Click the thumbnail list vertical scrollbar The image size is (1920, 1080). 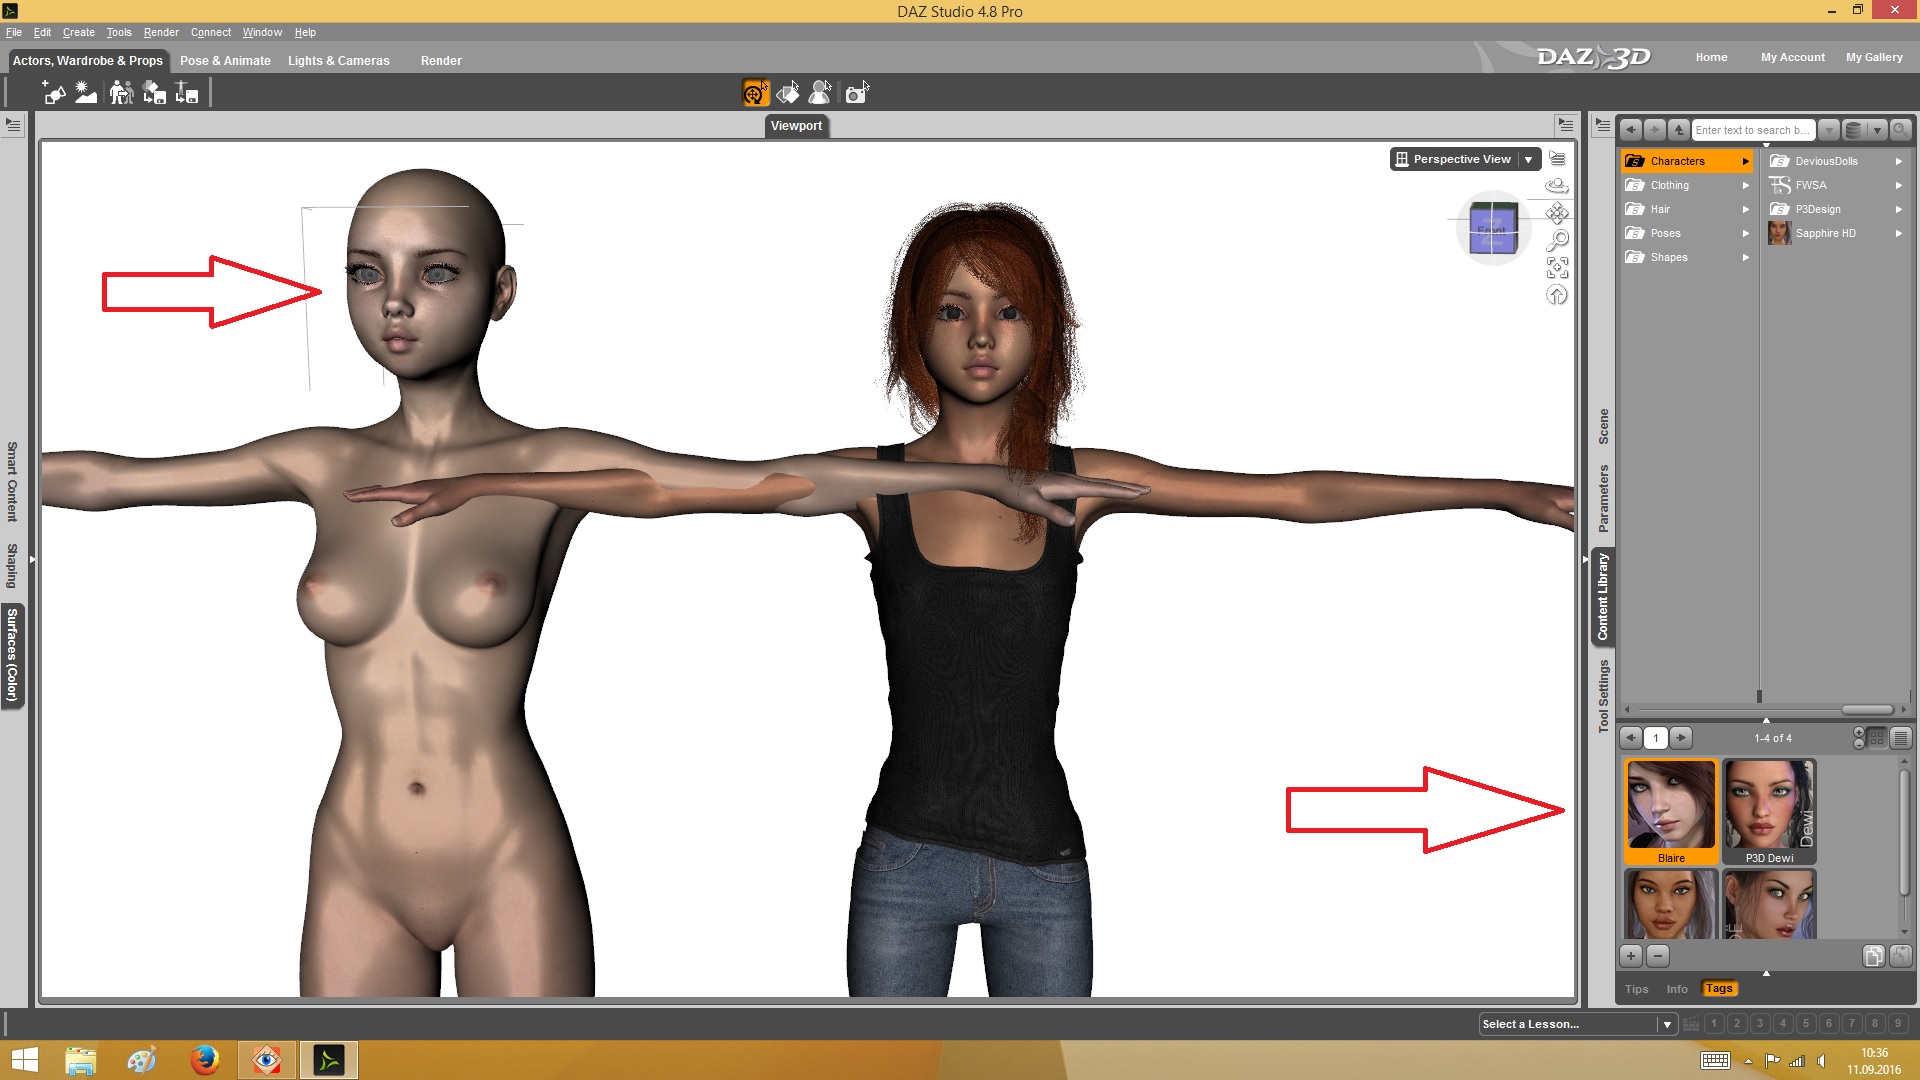[1905, 830]
